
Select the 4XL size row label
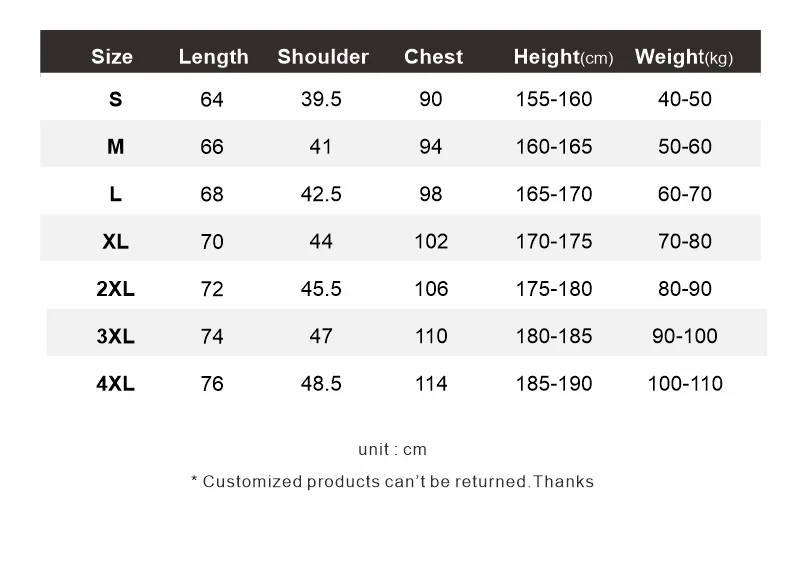tap(115, 383)
